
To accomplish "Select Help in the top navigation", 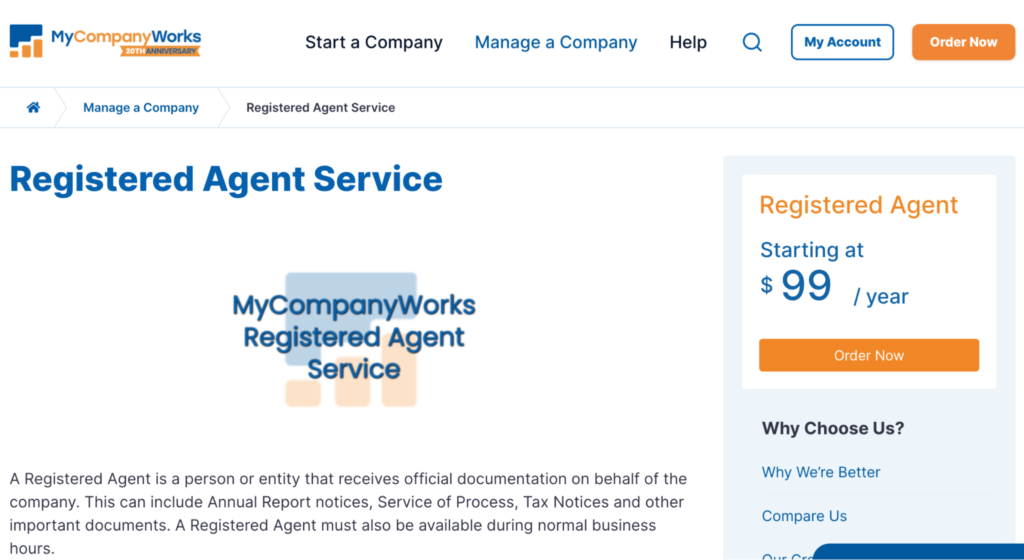I will pos(688,42).
